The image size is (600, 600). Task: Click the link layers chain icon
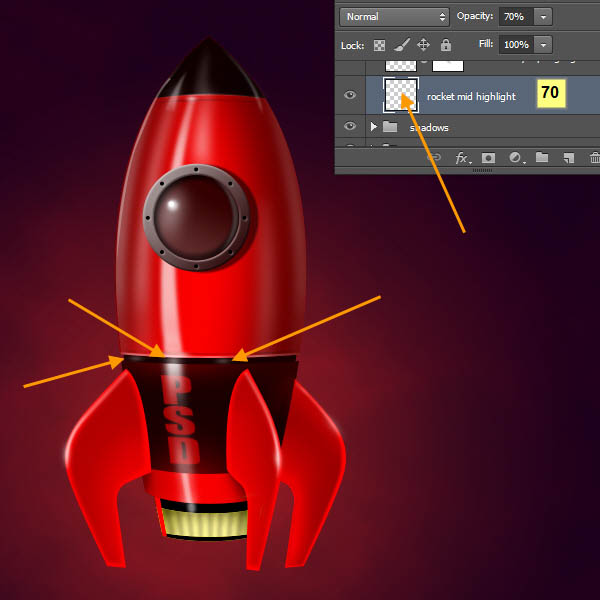(x=434, y=158)
